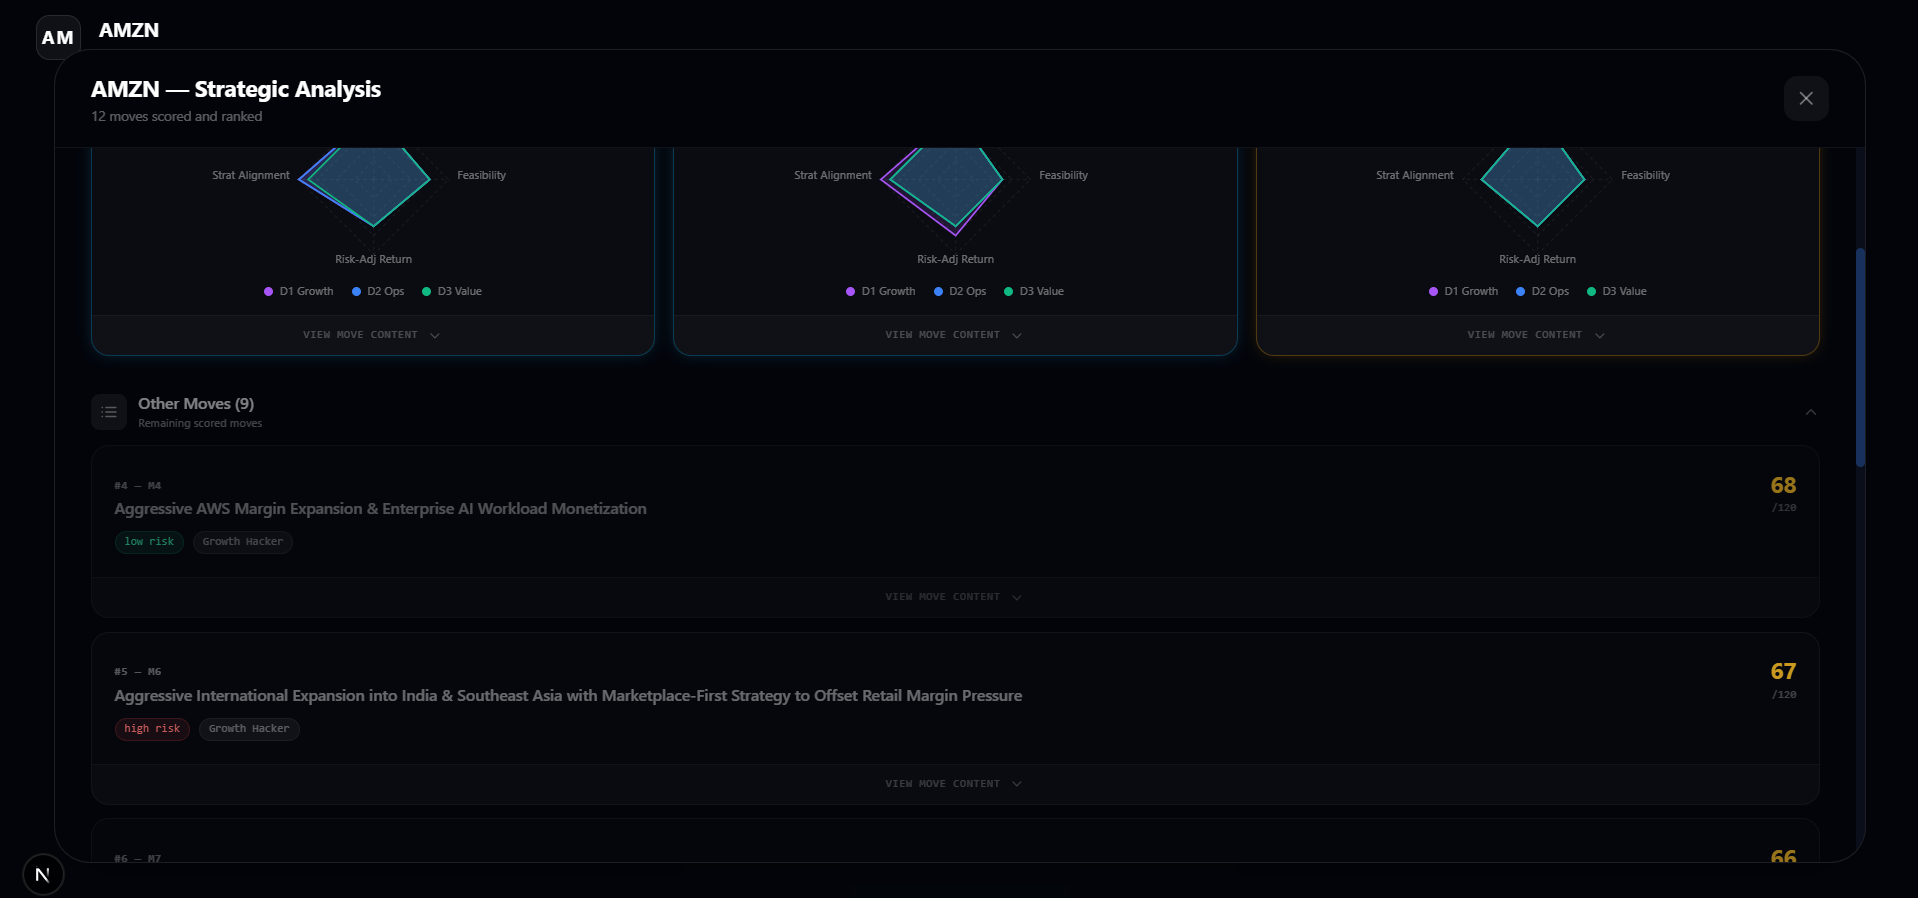This screenshot has width=1918, height=898.
Task: Click Growth Hacker tag on International Expansion move
Action: [249, 729]
